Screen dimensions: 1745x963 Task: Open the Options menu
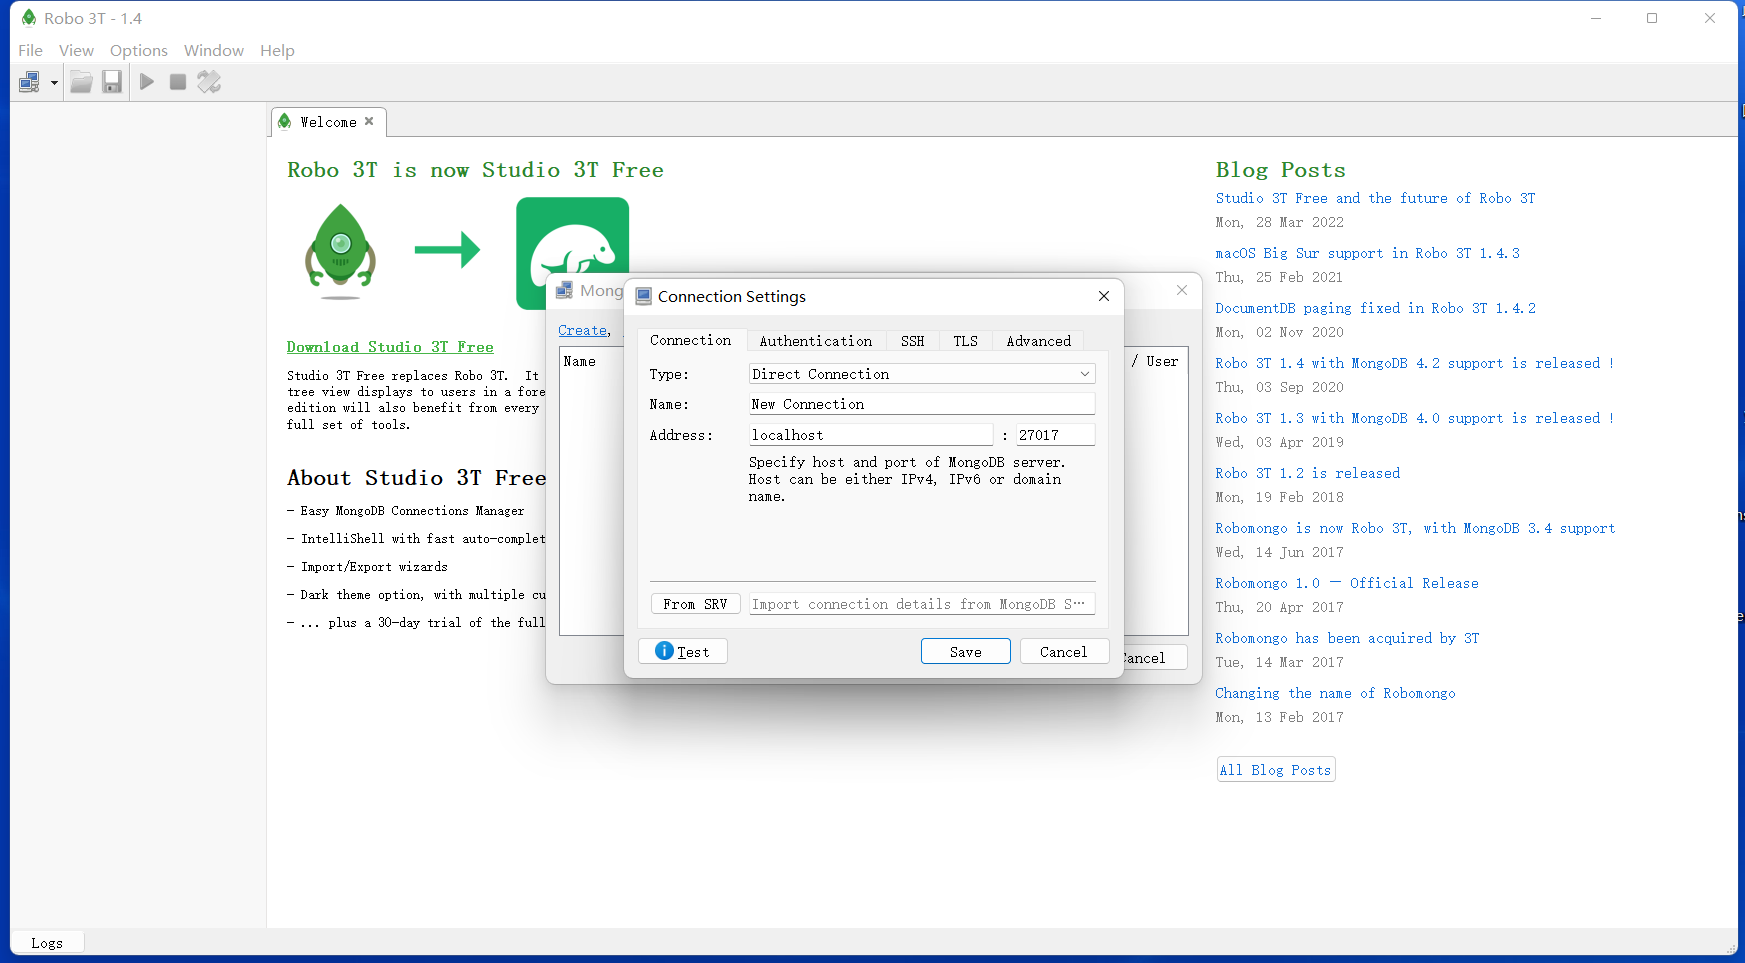(x=139, y=50)
